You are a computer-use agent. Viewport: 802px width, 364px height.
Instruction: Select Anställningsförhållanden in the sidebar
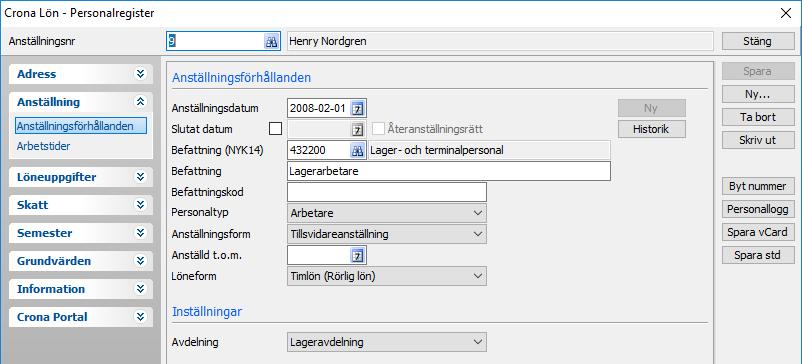click(81, 126)
